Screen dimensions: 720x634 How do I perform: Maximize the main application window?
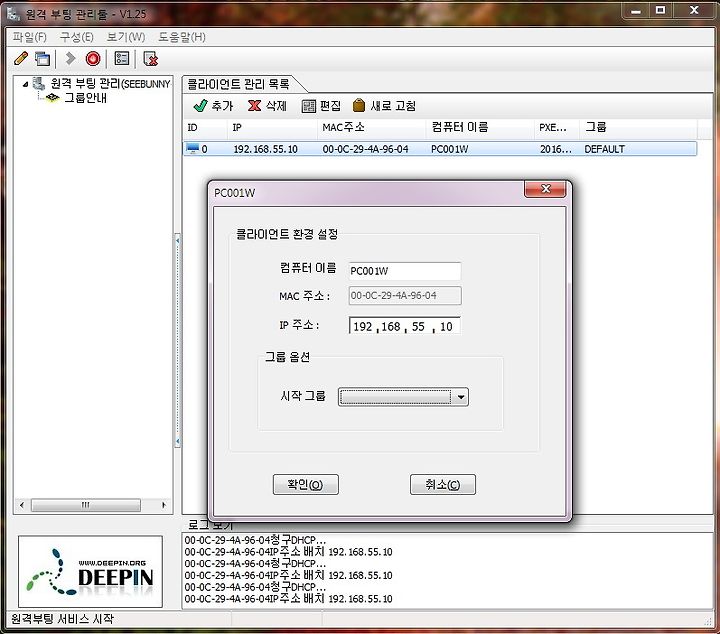tap(660, 11)
